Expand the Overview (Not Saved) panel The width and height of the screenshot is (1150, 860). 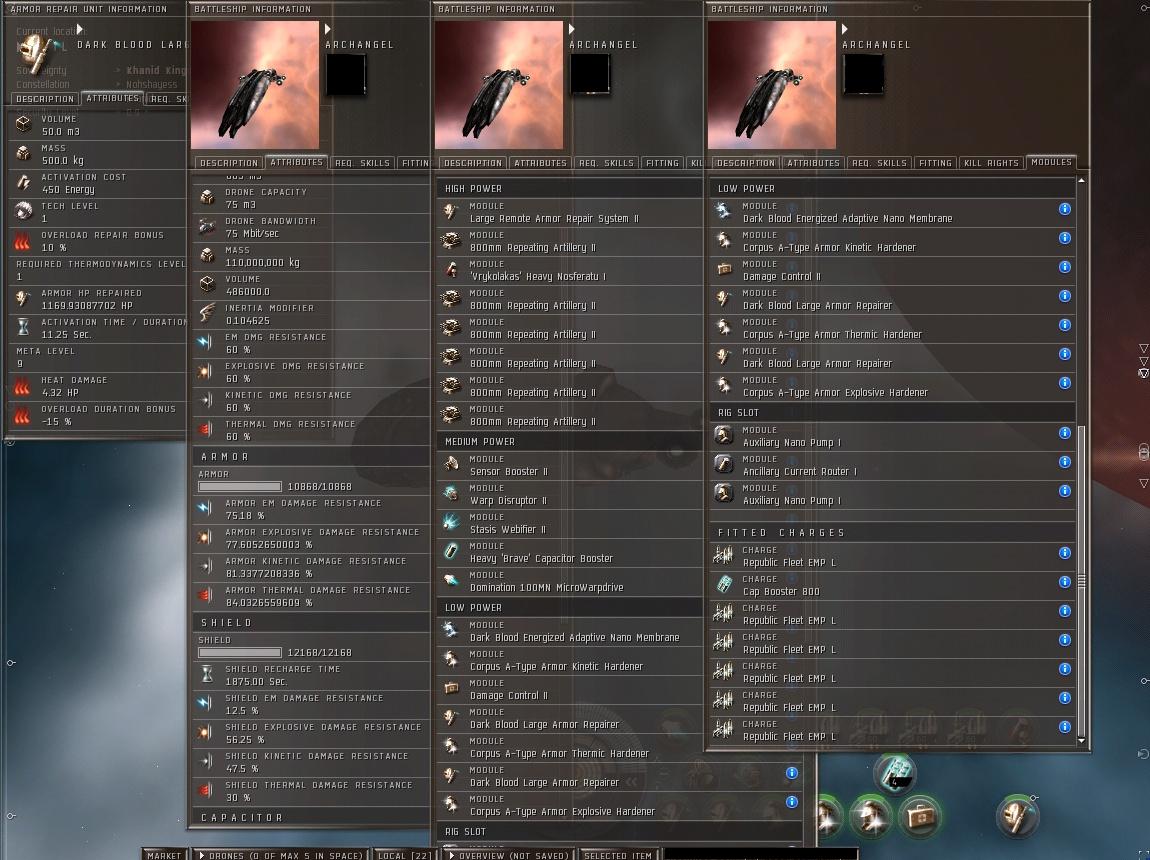[x=510, y=855]
